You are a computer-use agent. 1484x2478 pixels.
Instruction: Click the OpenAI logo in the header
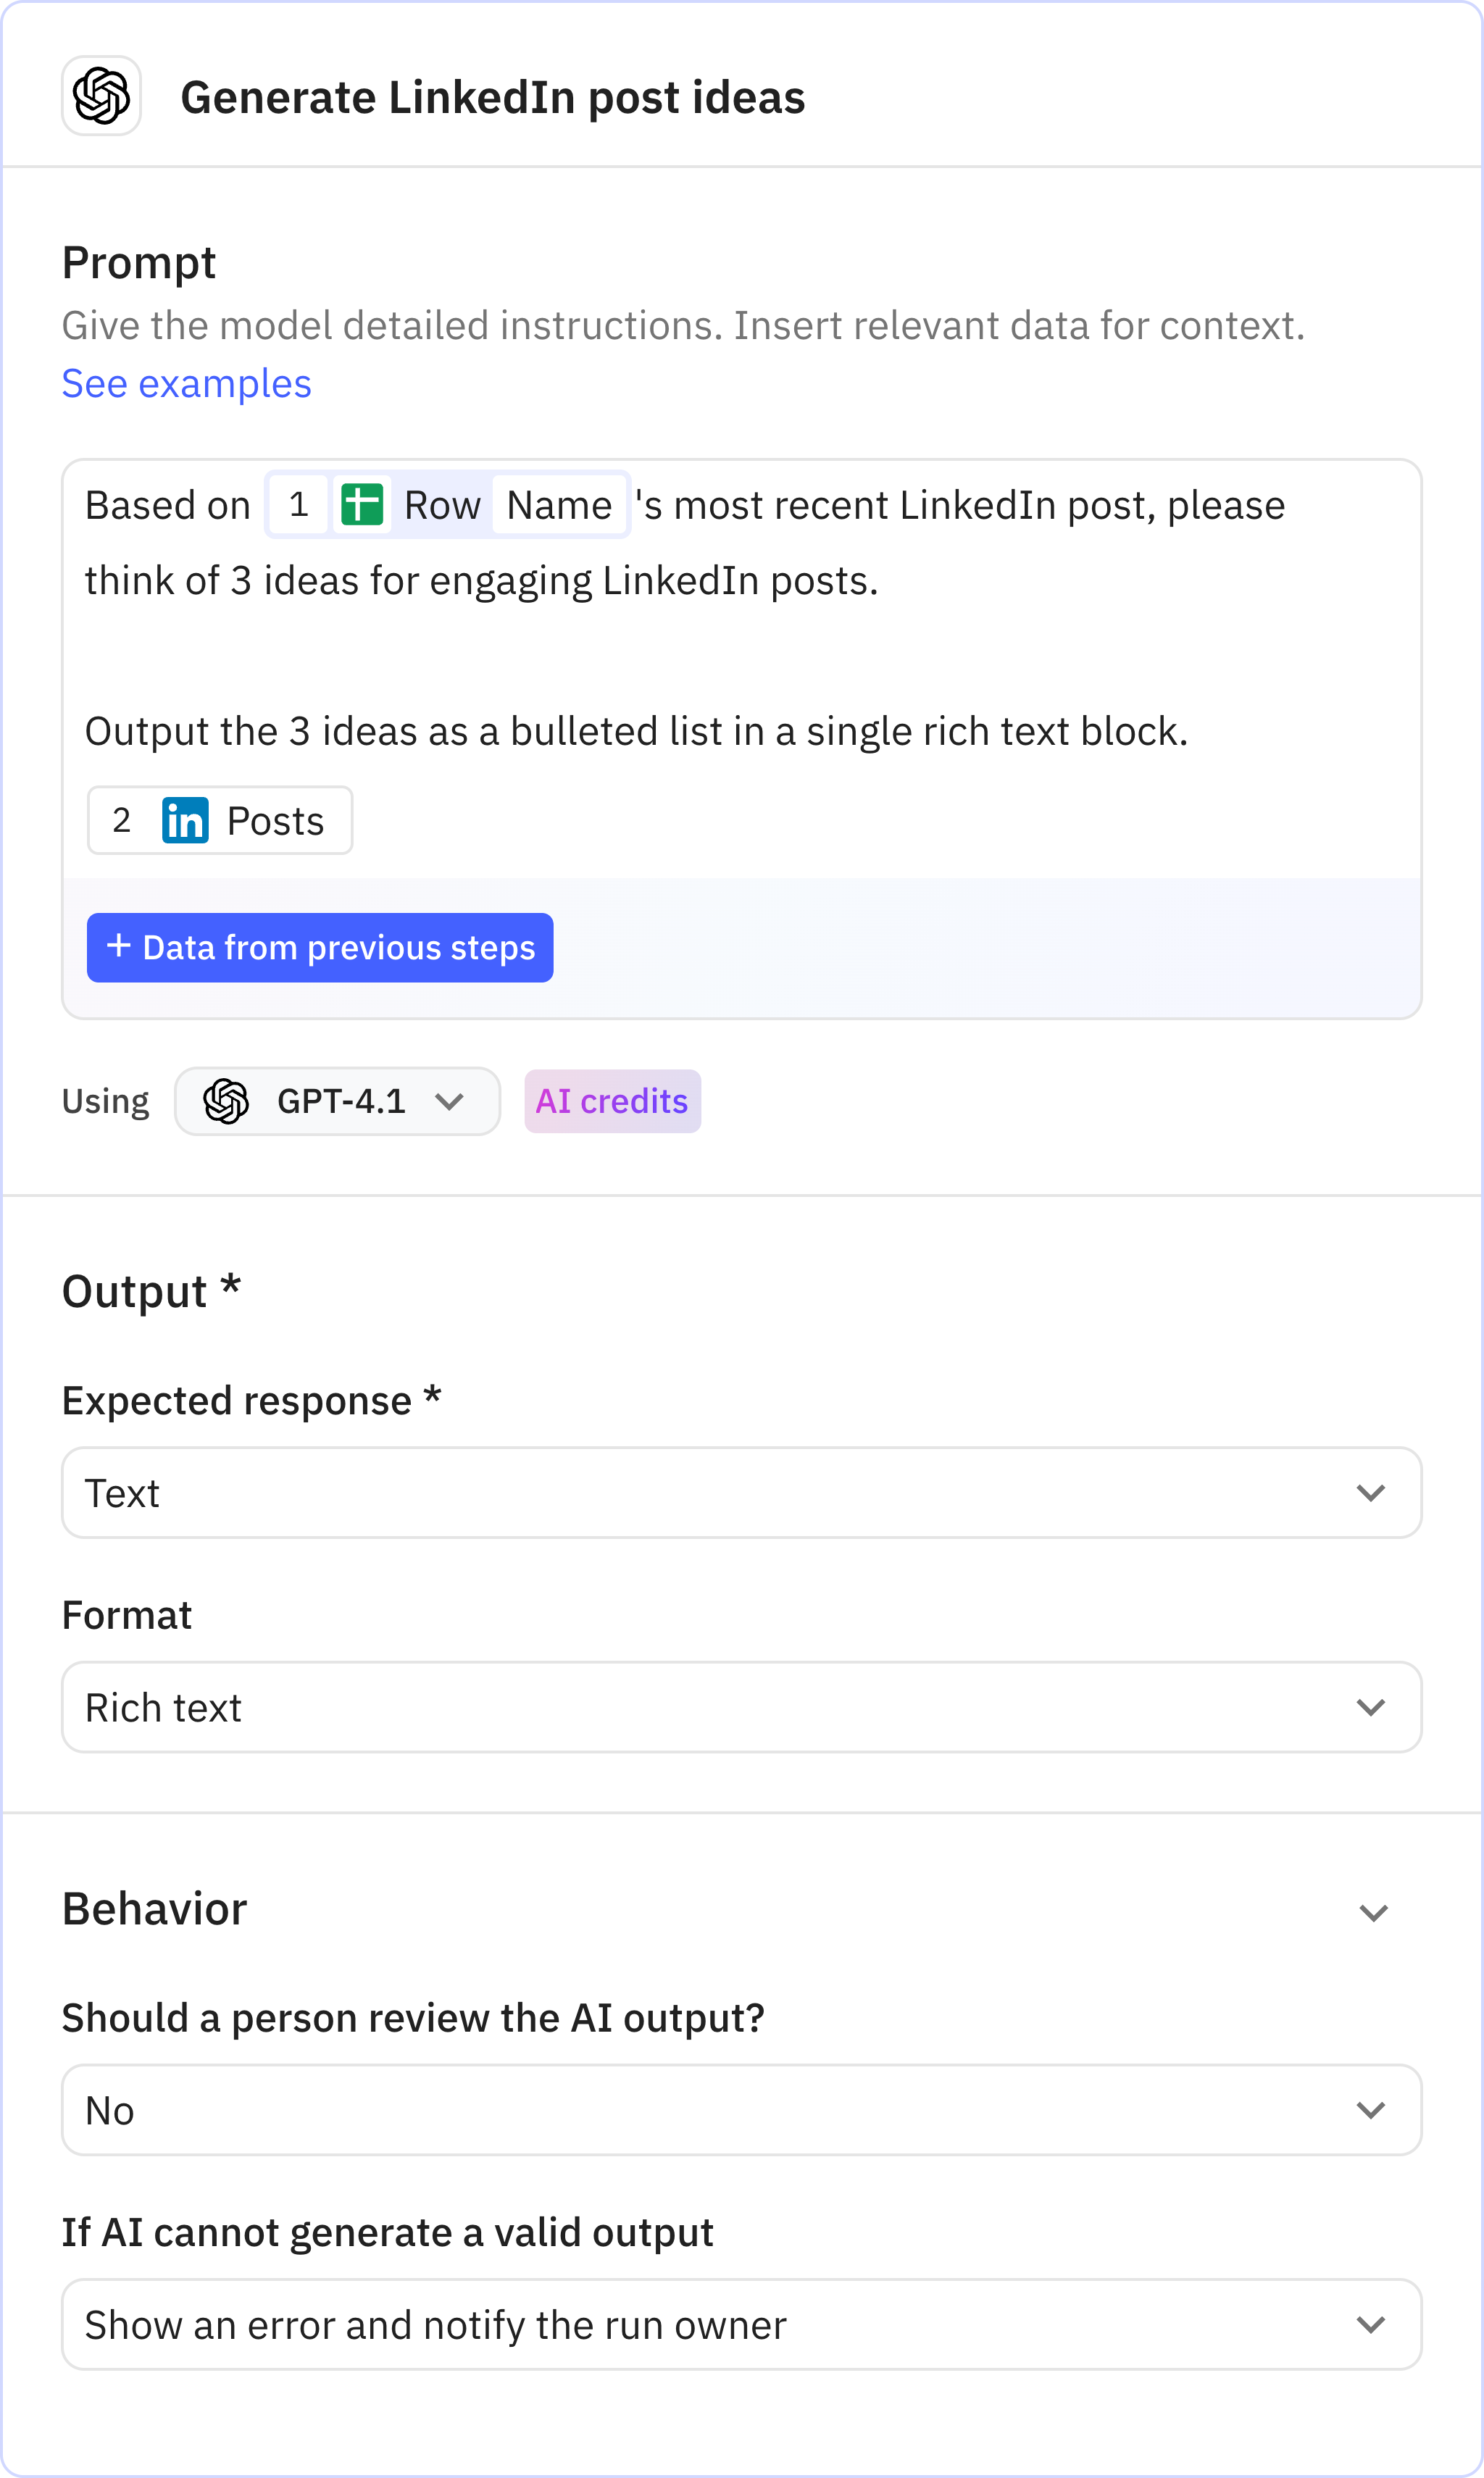click(x=101, y=96)
